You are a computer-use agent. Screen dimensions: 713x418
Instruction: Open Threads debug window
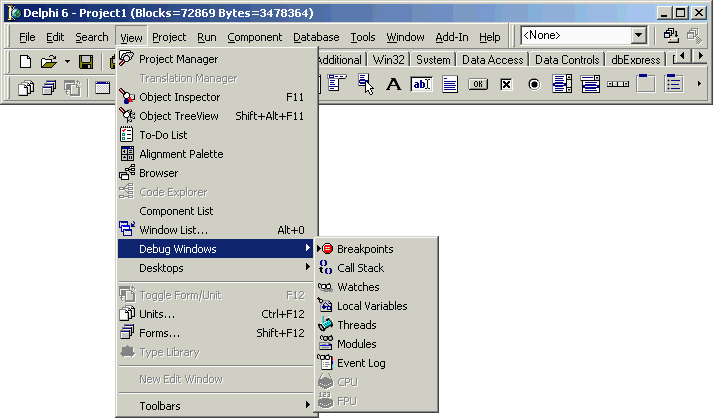click(x=377, y=325)
